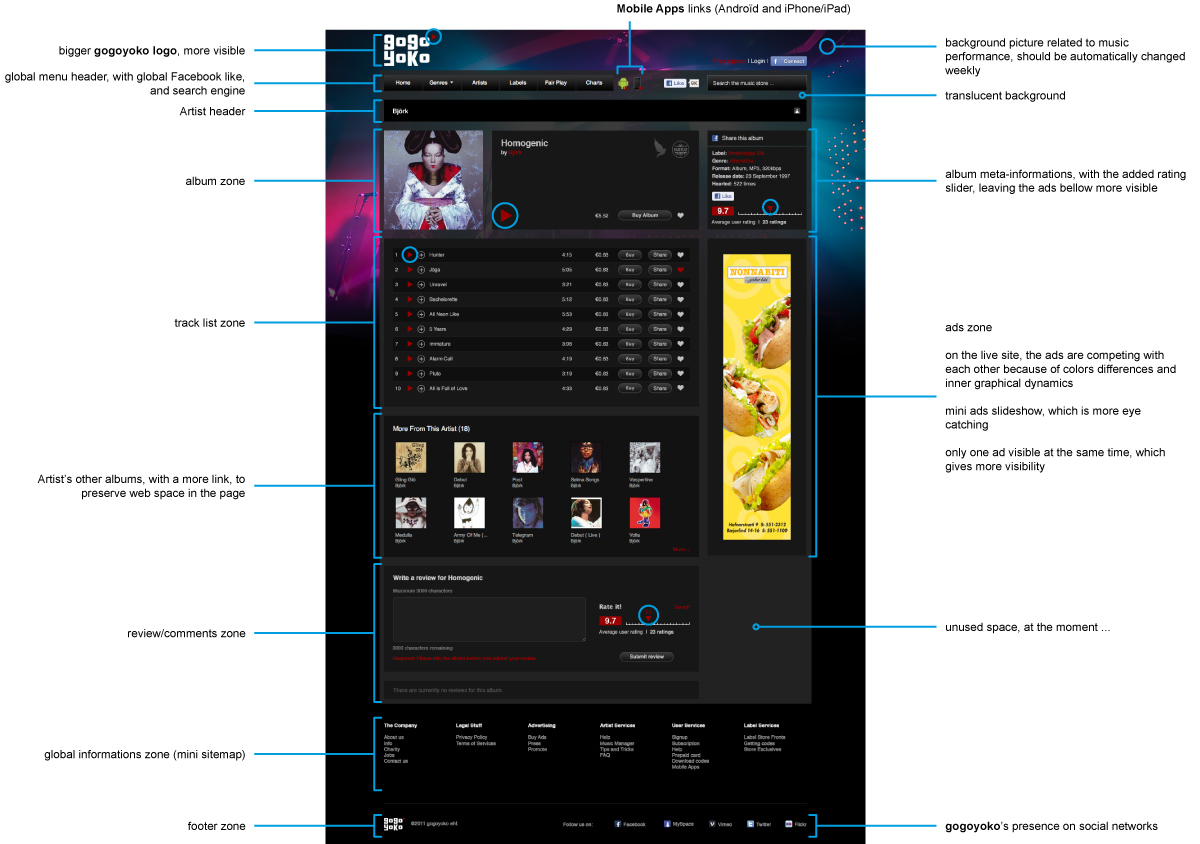This screenshot has height=844, width=1200.
Task: Open the Twitter icon in the footer
Action: (750, 824)
